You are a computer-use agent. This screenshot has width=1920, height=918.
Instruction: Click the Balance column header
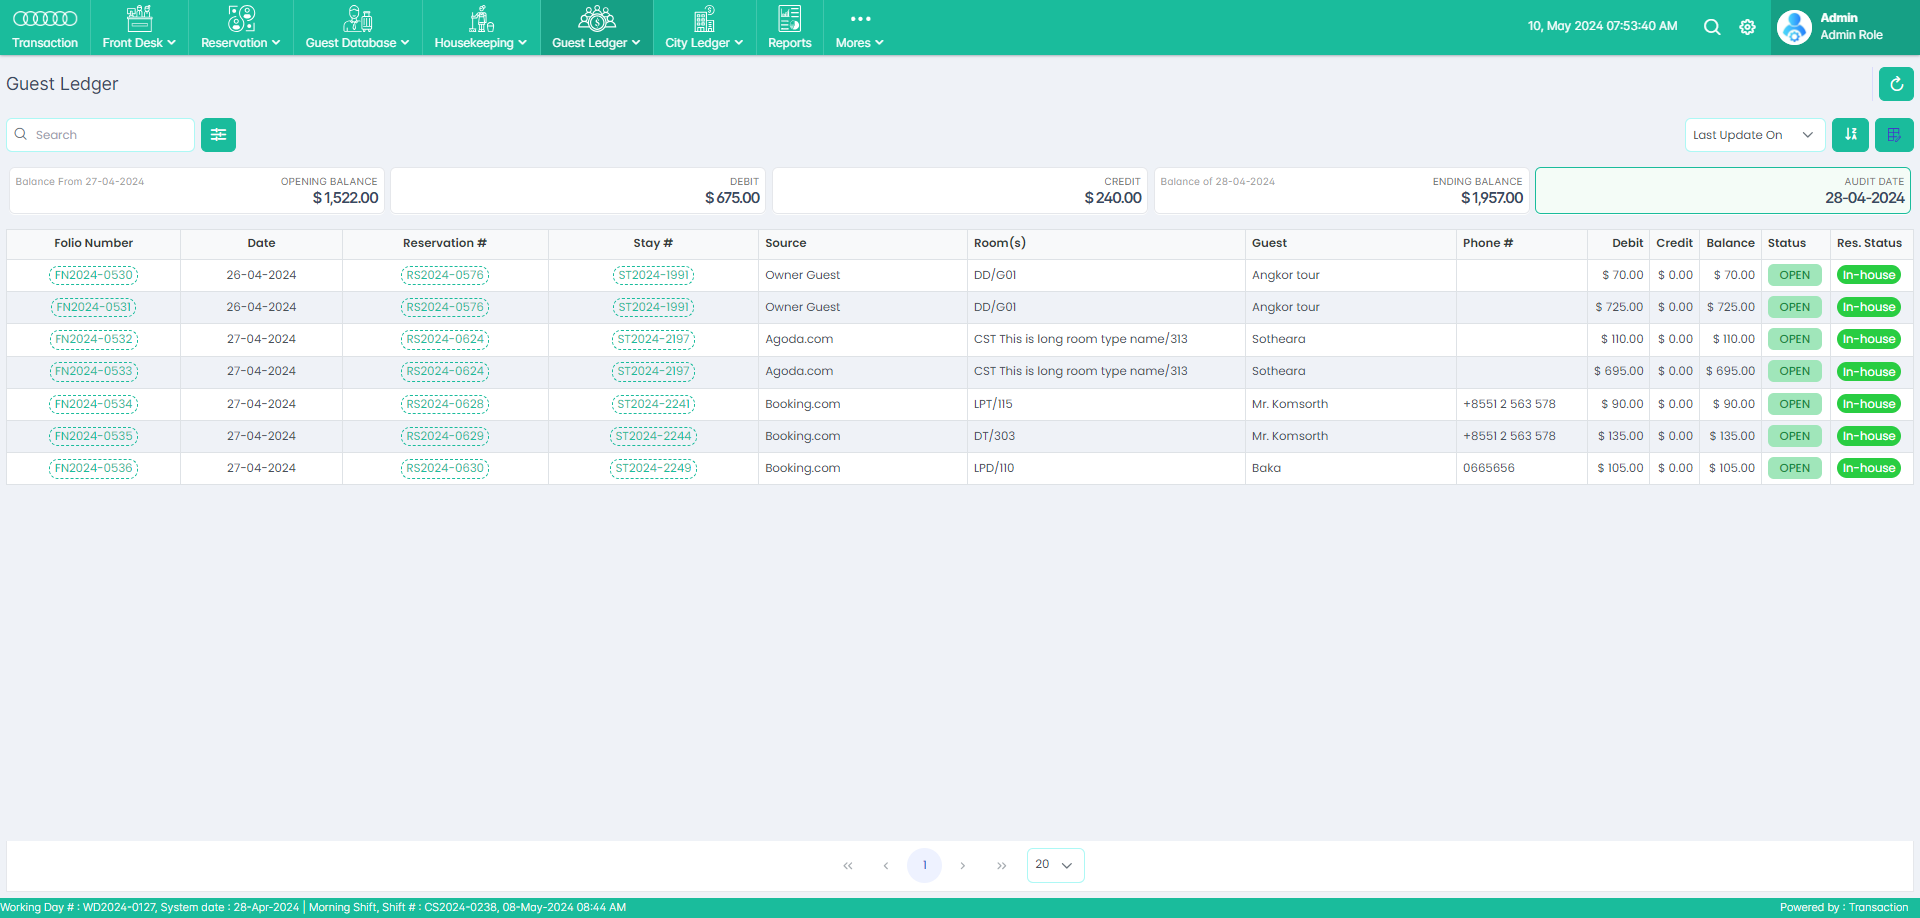pyautogui.click(x=1730, y=243)
